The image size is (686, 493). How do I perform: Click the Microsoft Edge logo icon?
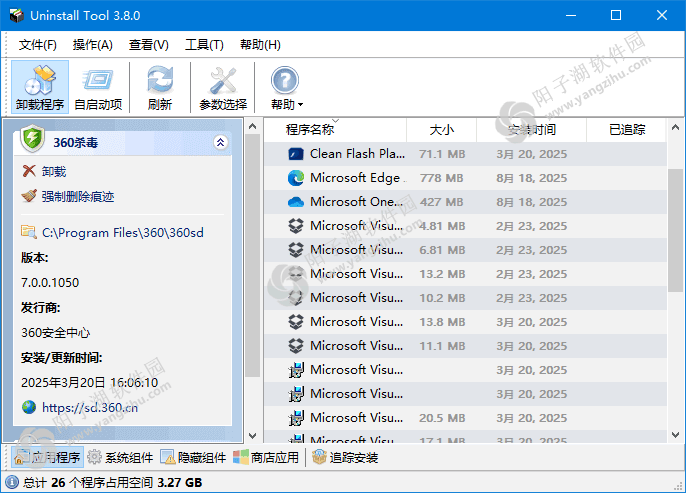tap(296, 178)
